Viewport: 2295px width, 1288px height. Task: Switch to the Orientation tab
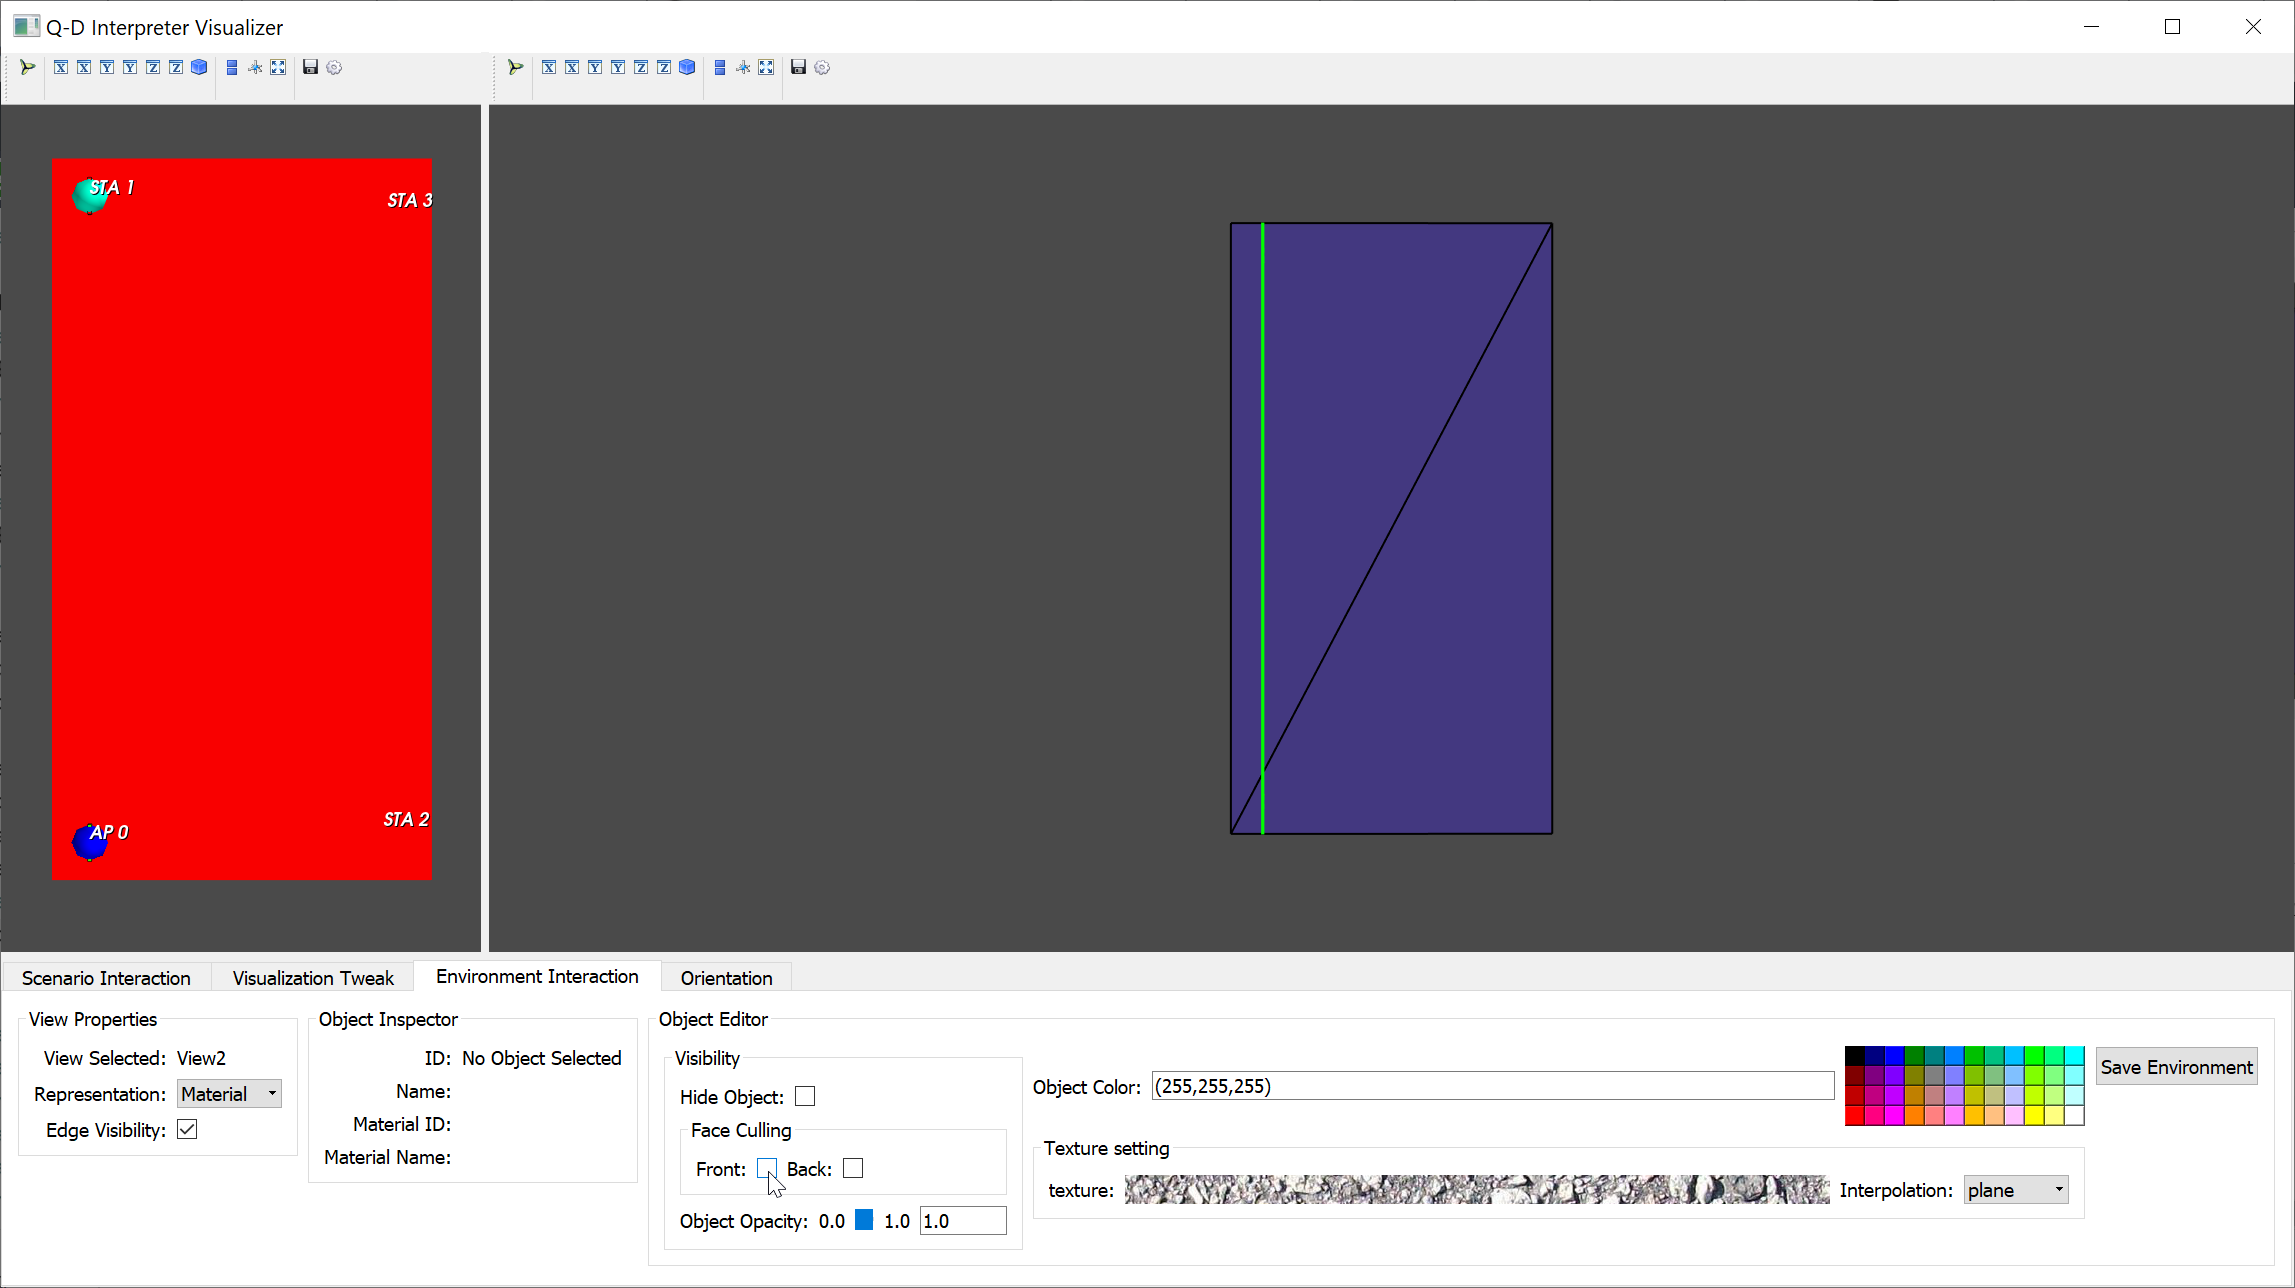click(726, 978)
